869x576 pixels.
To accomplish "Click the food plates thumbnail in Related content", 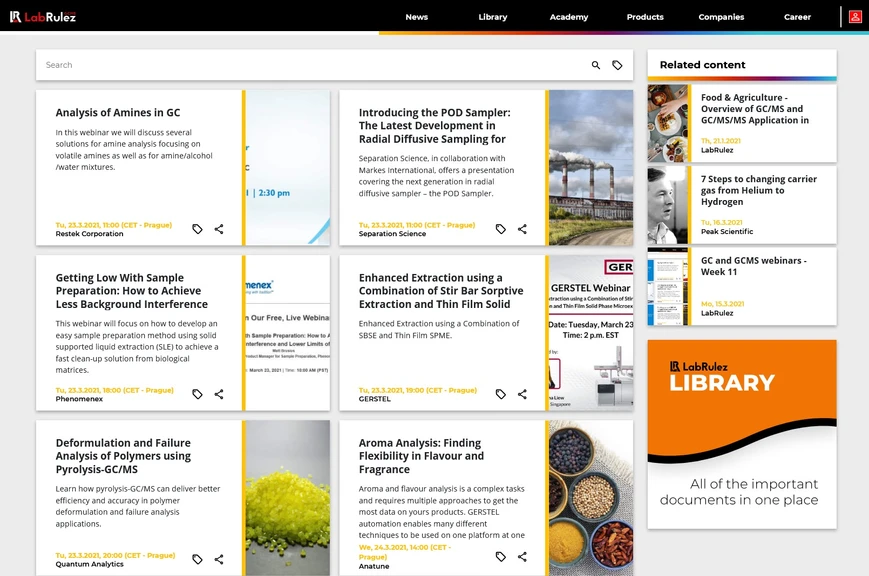I will 668,123.
